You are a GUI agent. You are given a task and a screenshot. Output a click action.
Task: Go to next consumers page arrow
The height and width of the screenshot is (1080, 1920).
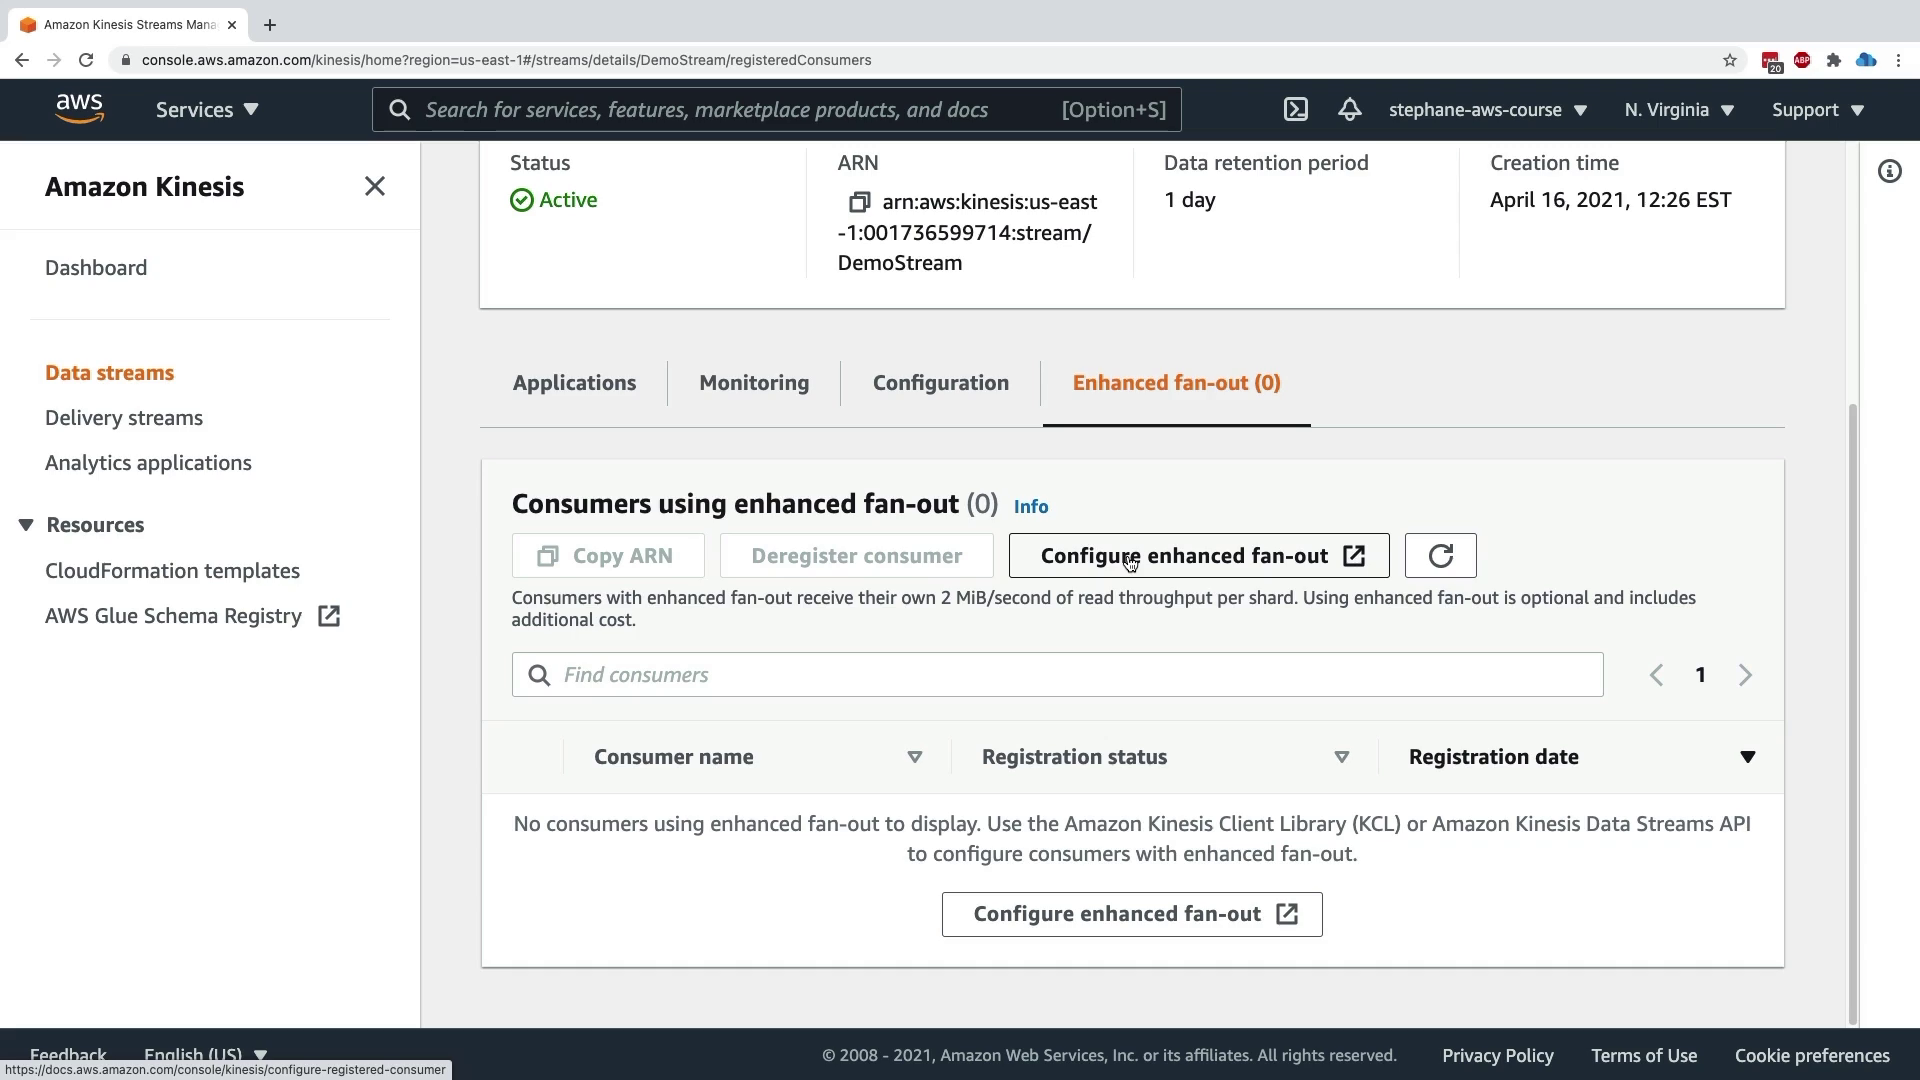pos(1745,675)
